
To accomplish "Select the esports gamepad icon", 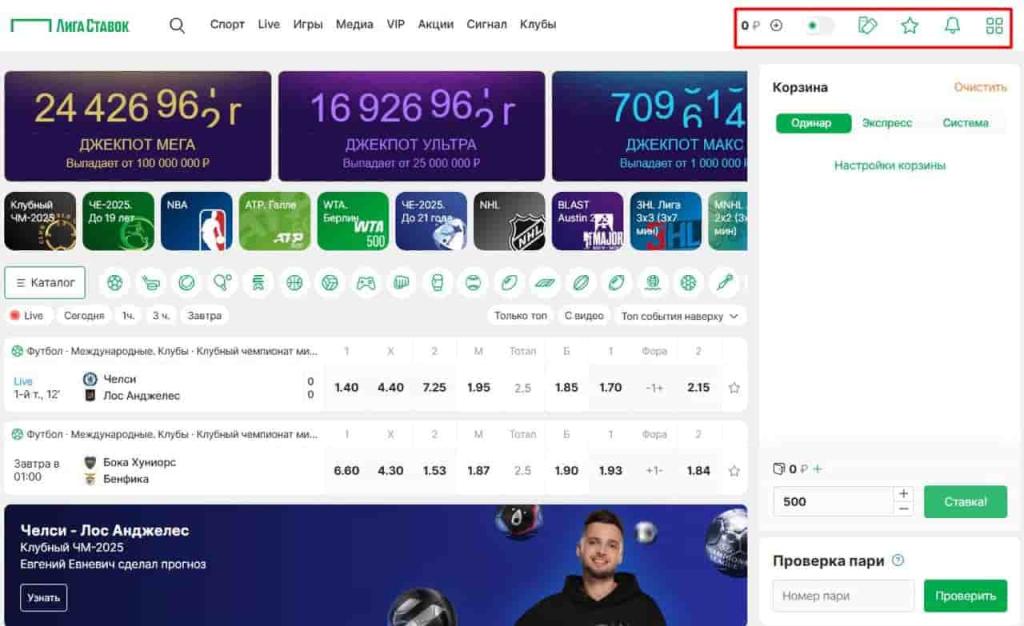I will pyautogui.click(x=366, y=283).
